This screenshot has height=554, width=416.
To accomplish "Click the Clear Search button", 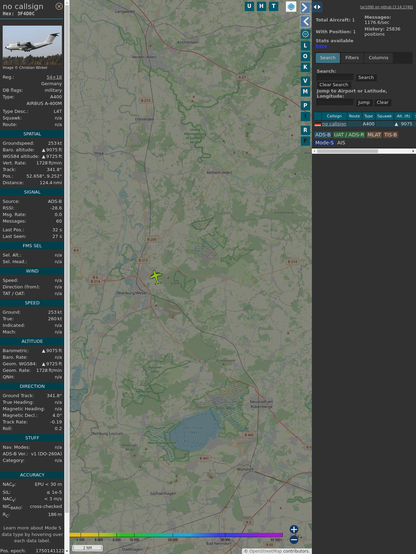I will pos(334,85).
